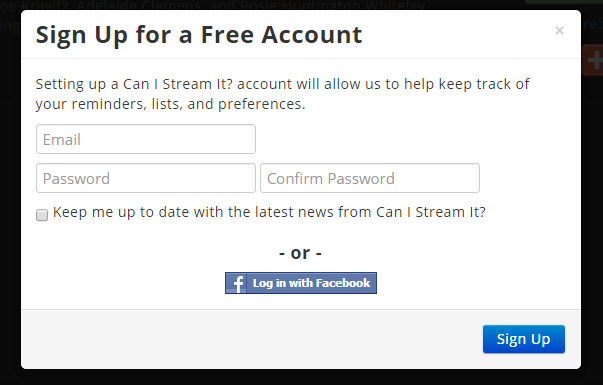
Task: Enable the latest news checkbox
Action: (x=42, y=215)
